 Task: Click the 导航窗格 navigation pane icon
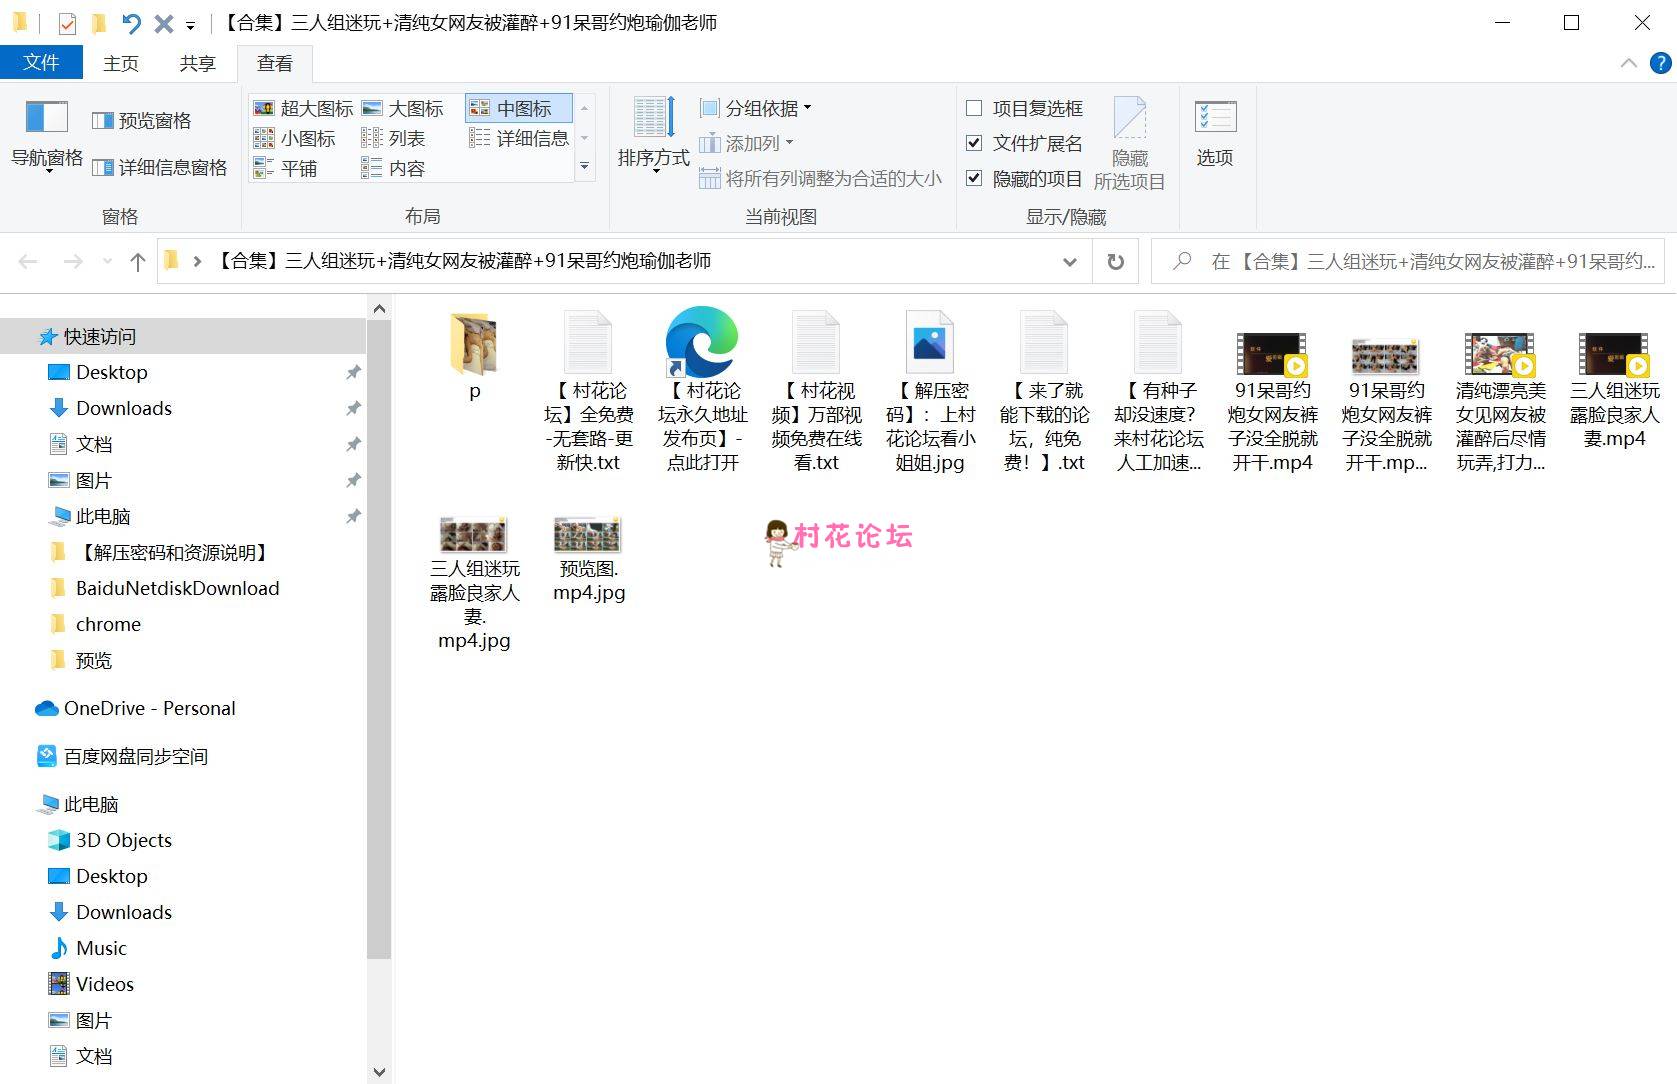tap(46, 118)
